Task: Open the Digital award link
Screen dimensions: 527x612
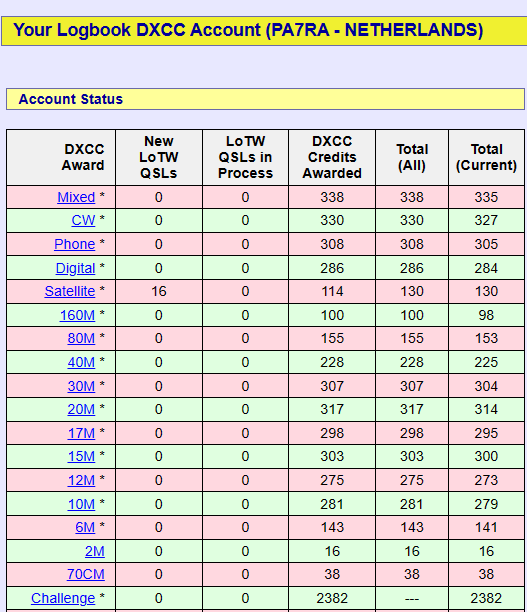Action: (x=75, y=268)
